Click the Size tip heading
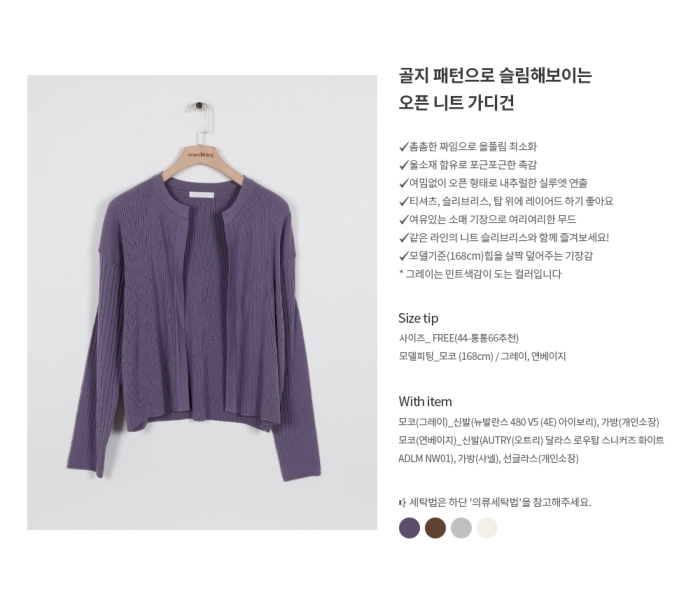Image resolution: width=700 pixels, height=605 pixels. (x=418, y=318)
